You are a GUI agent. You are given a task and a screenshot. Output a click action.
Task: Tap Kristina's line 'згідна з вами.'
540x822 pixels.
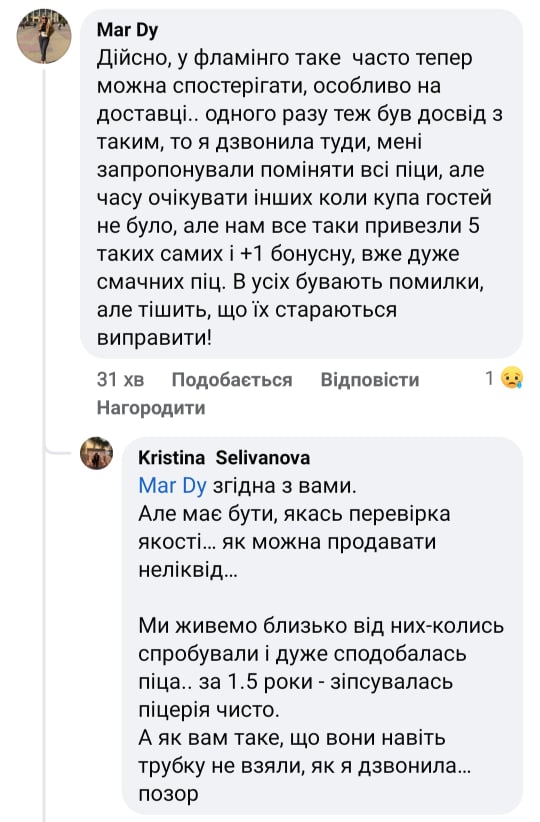pyautogui.click(x=284, y=485)
